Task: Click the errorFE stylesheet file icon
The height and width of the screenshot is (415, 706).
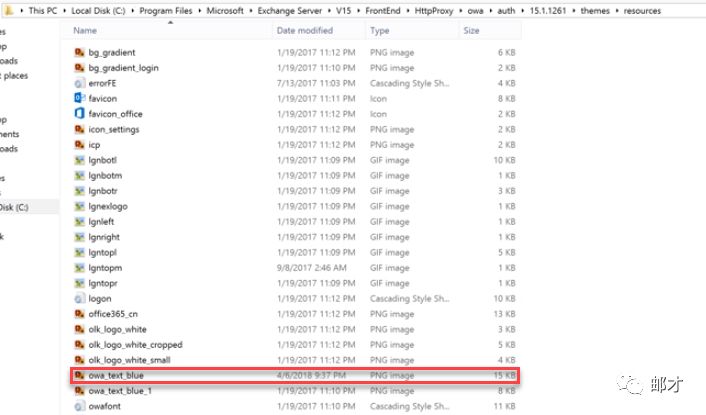Action: point(79,83)
